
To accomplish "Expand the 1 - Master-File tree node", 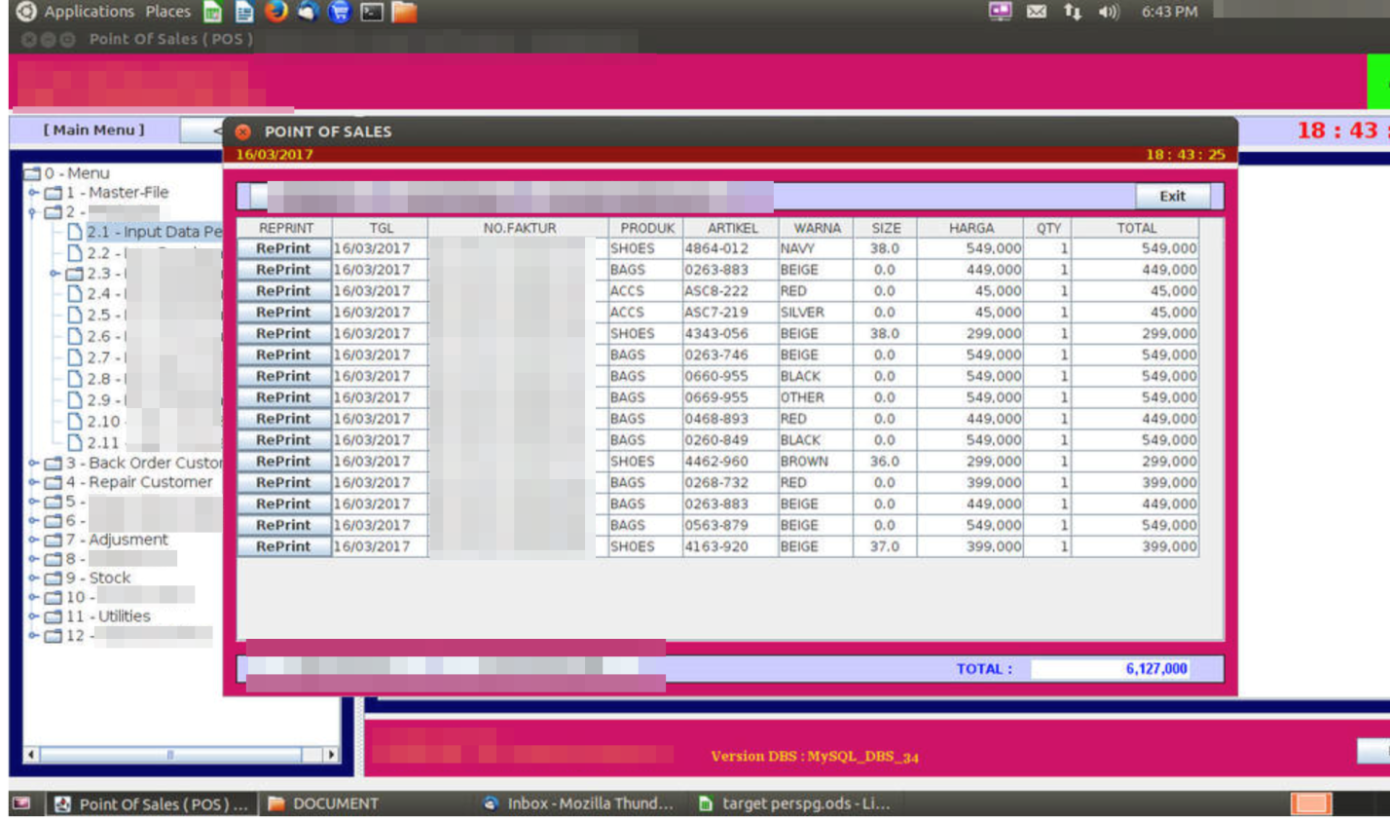I will (34, 193).
